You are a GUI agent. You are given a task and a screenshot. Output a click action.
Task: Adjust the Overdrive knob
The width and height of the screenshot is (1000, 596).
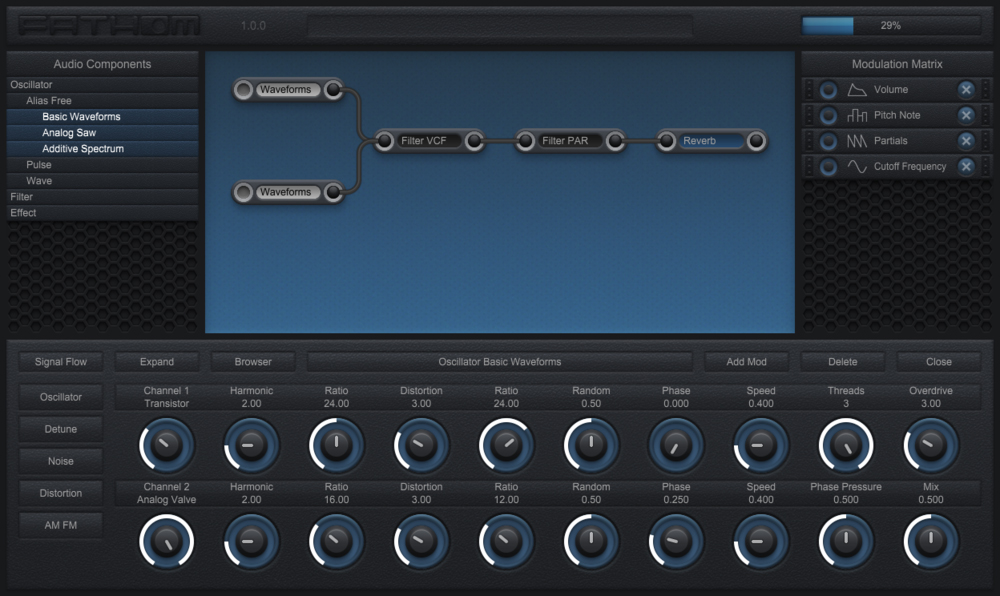(x=930, y=445)
